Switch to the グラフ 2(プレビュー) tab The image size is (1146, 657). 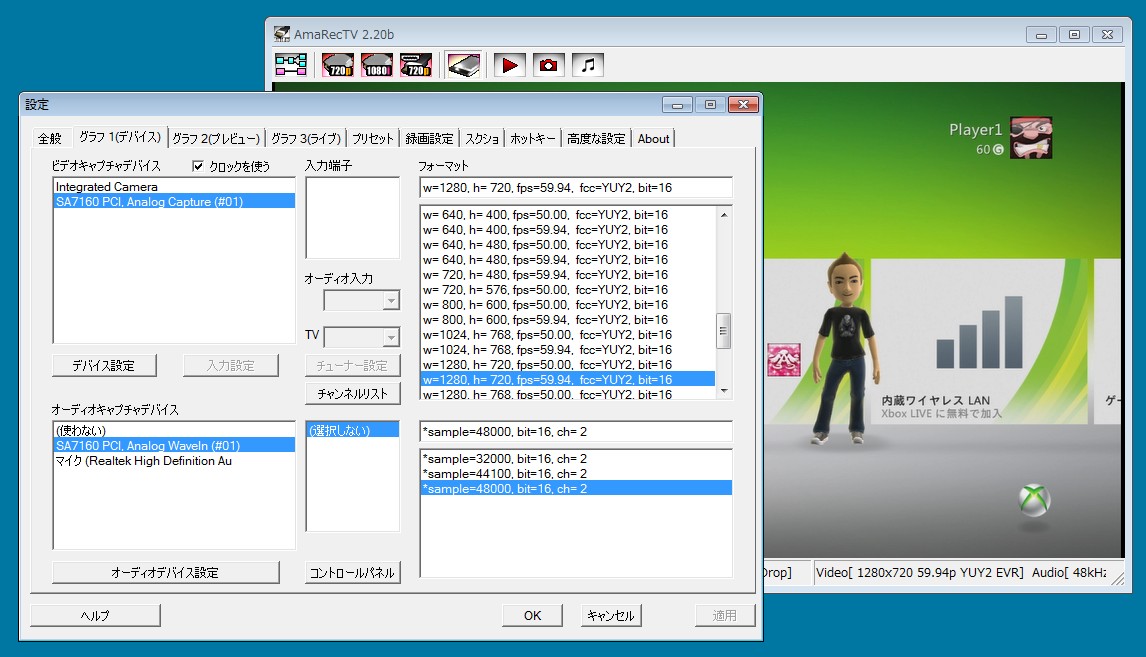click(216, 138)
